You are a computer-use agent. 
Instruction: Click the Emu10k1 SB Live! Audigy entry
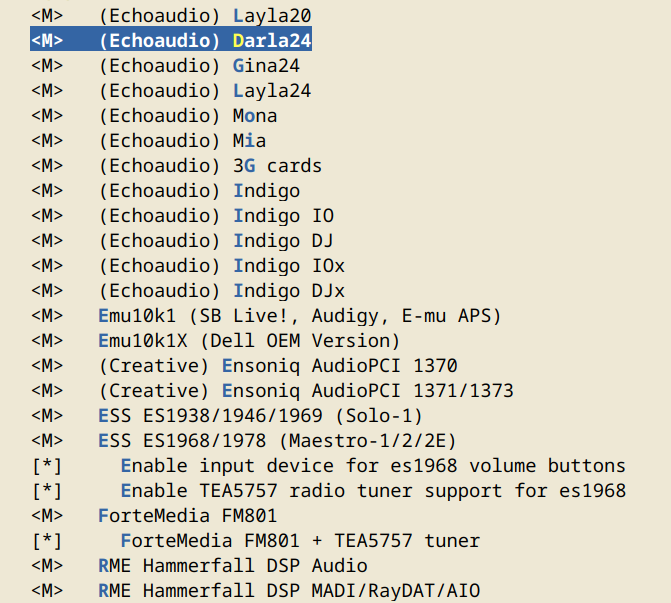click(299, 316)
